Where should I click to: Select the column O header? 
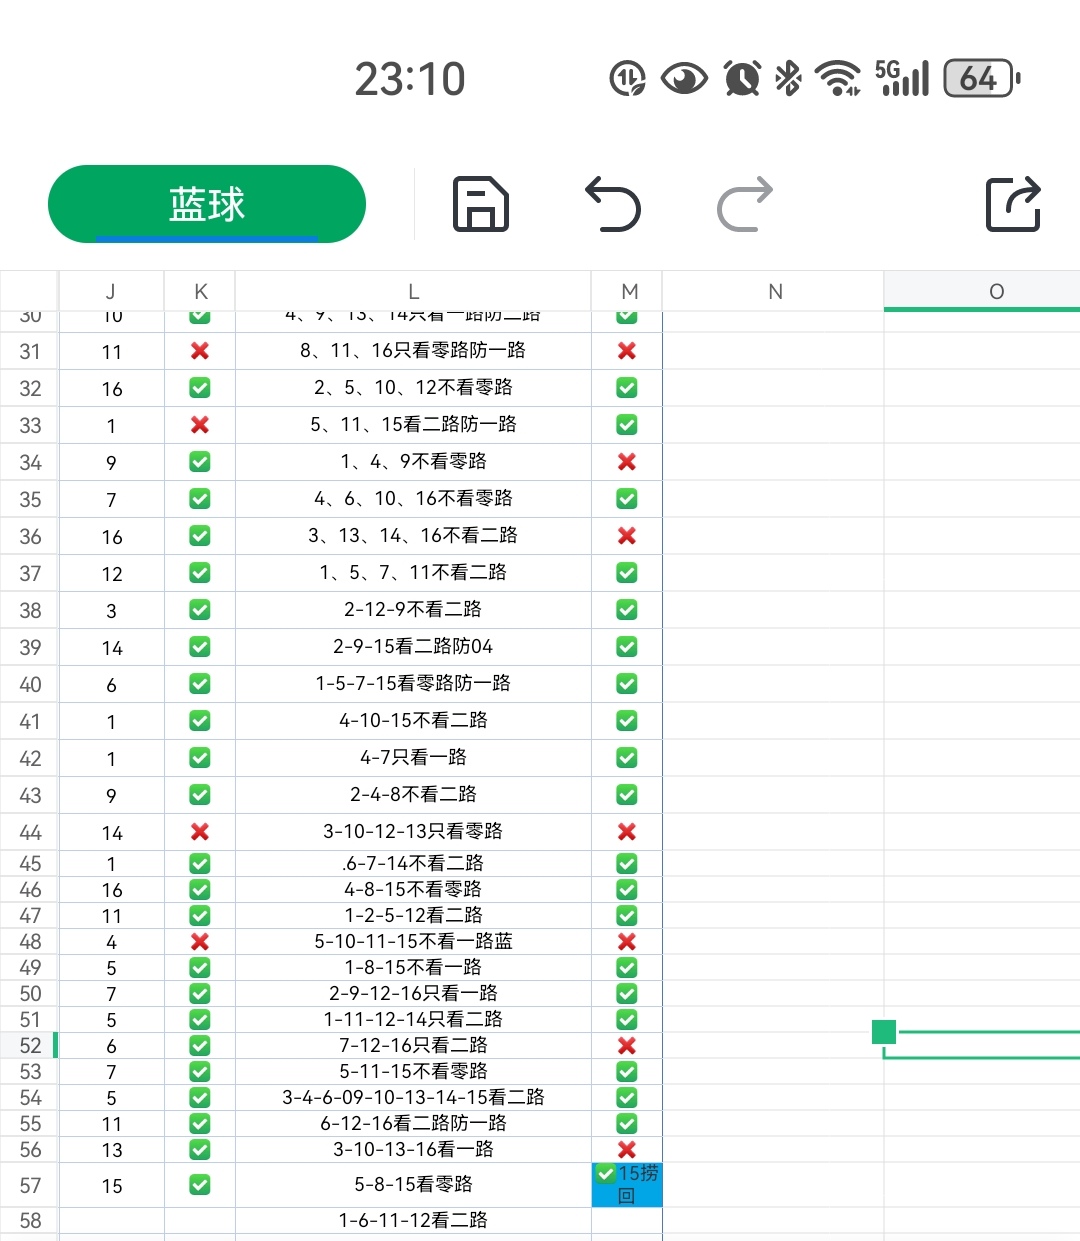[996, 291]
